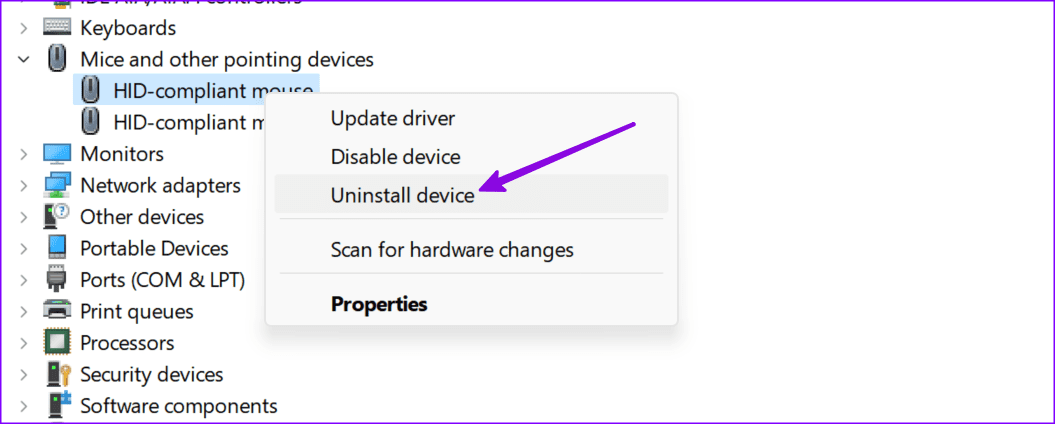
Task: Click the Monitors category icon
Action: click(x=57, y=154)
